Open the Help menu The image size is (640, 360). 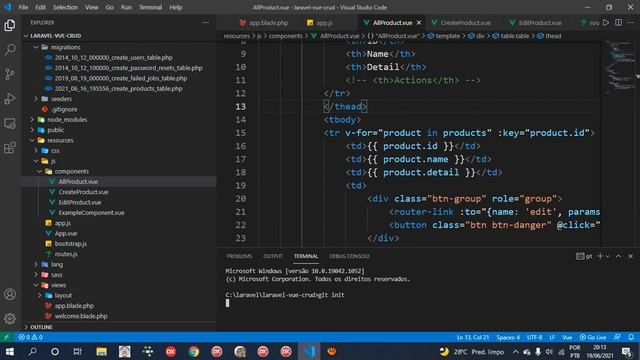coord(176,7)
